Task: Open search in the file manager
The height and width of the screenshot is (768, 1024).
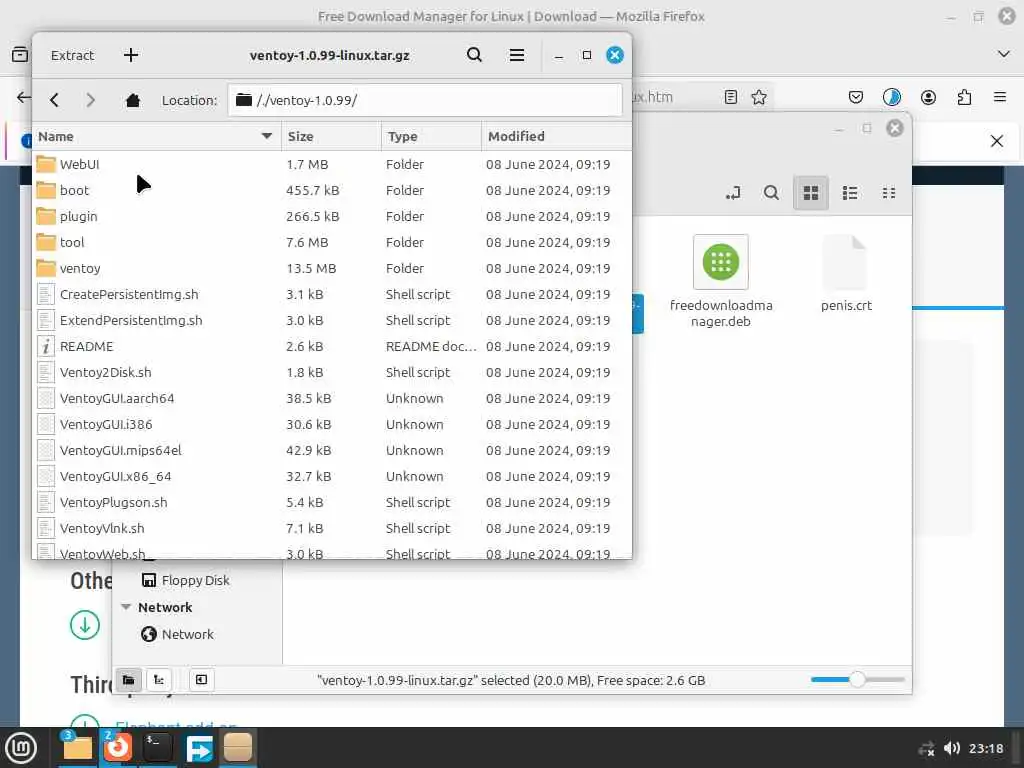Action: tap(771, 193)
